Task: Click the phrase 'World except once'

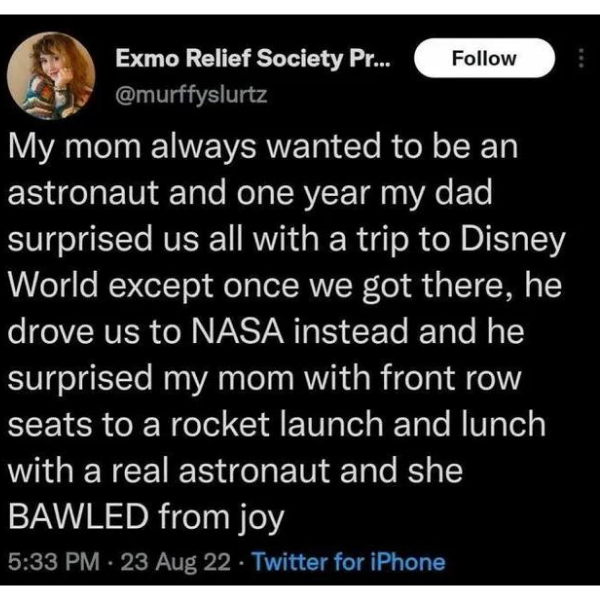Action: [153, 287]
